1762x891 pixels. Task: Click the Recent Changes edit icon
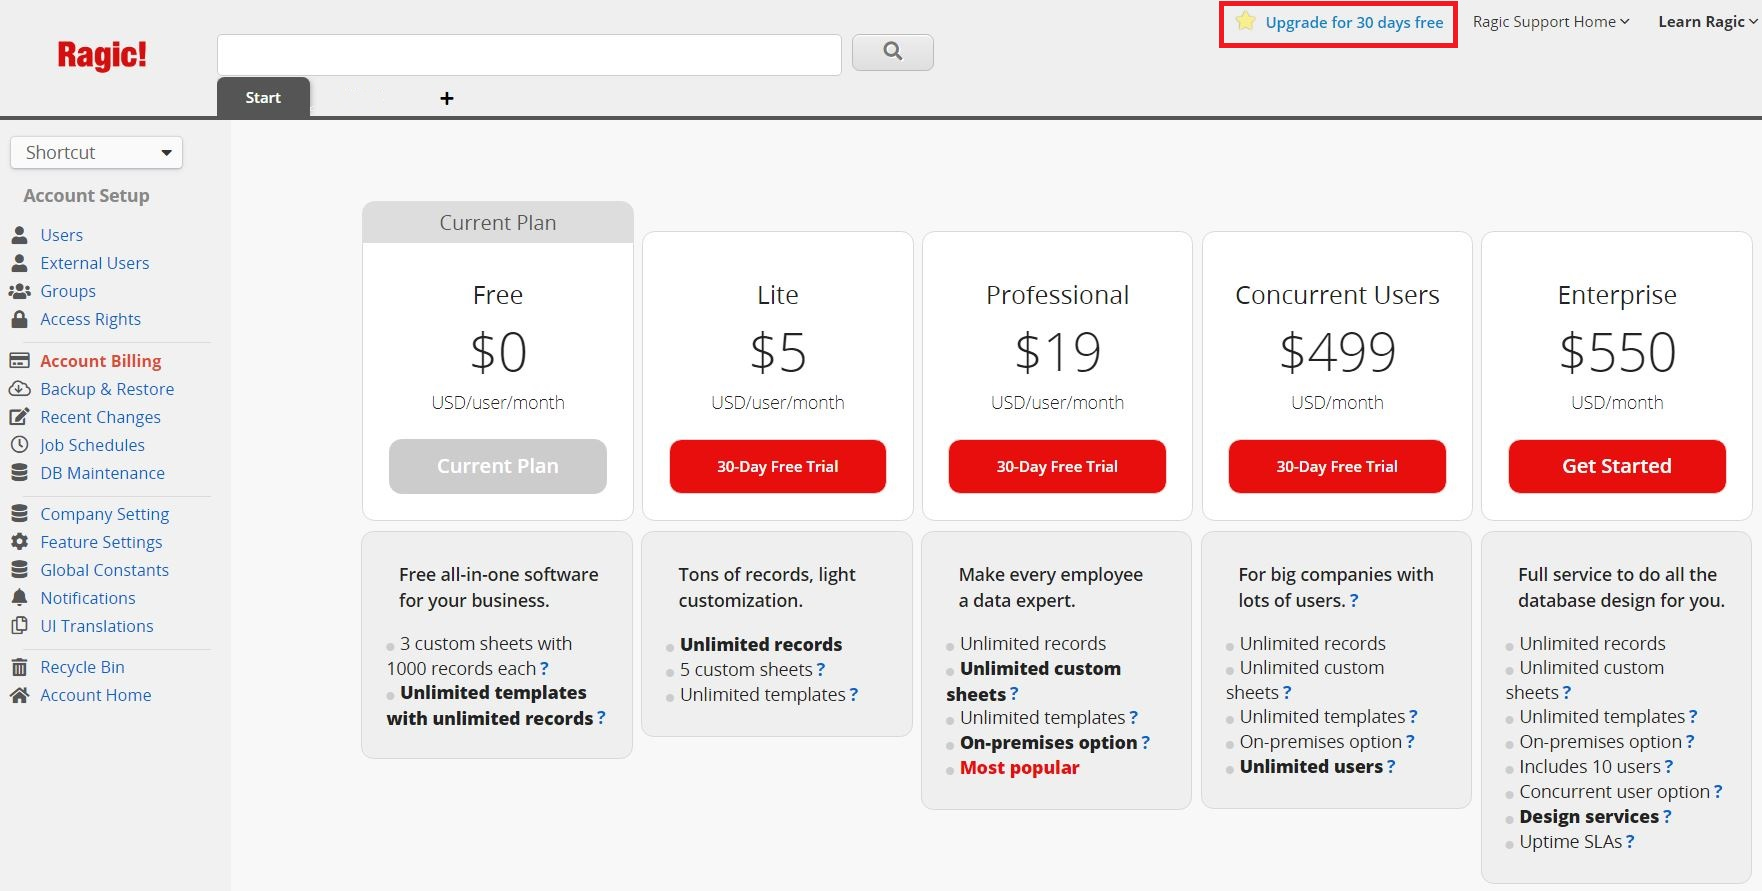click(x=19, y=417)
